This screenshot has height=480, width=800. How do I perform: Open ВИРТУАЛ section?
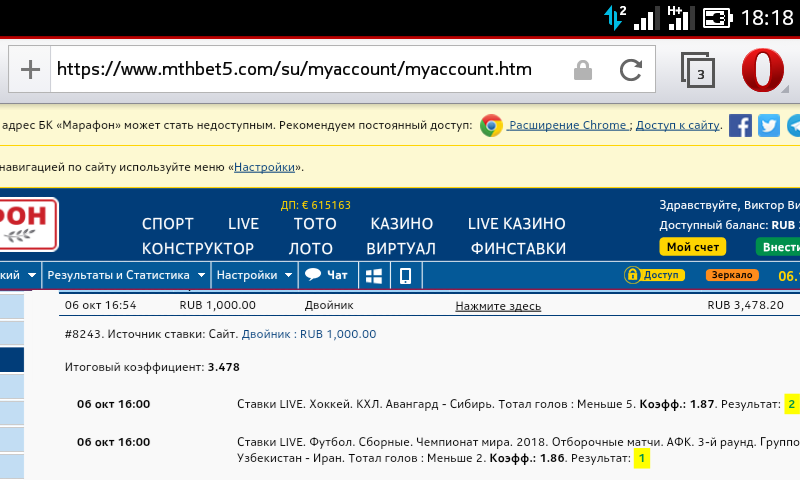401,248
